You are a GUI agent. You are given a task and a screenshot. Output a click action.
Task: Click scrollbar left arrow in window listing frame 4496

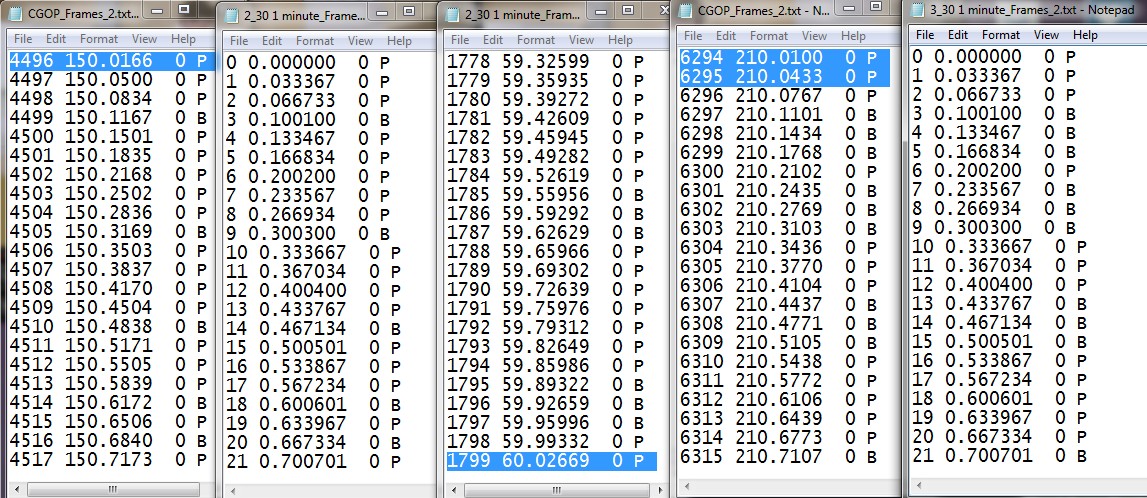point(17,489)
